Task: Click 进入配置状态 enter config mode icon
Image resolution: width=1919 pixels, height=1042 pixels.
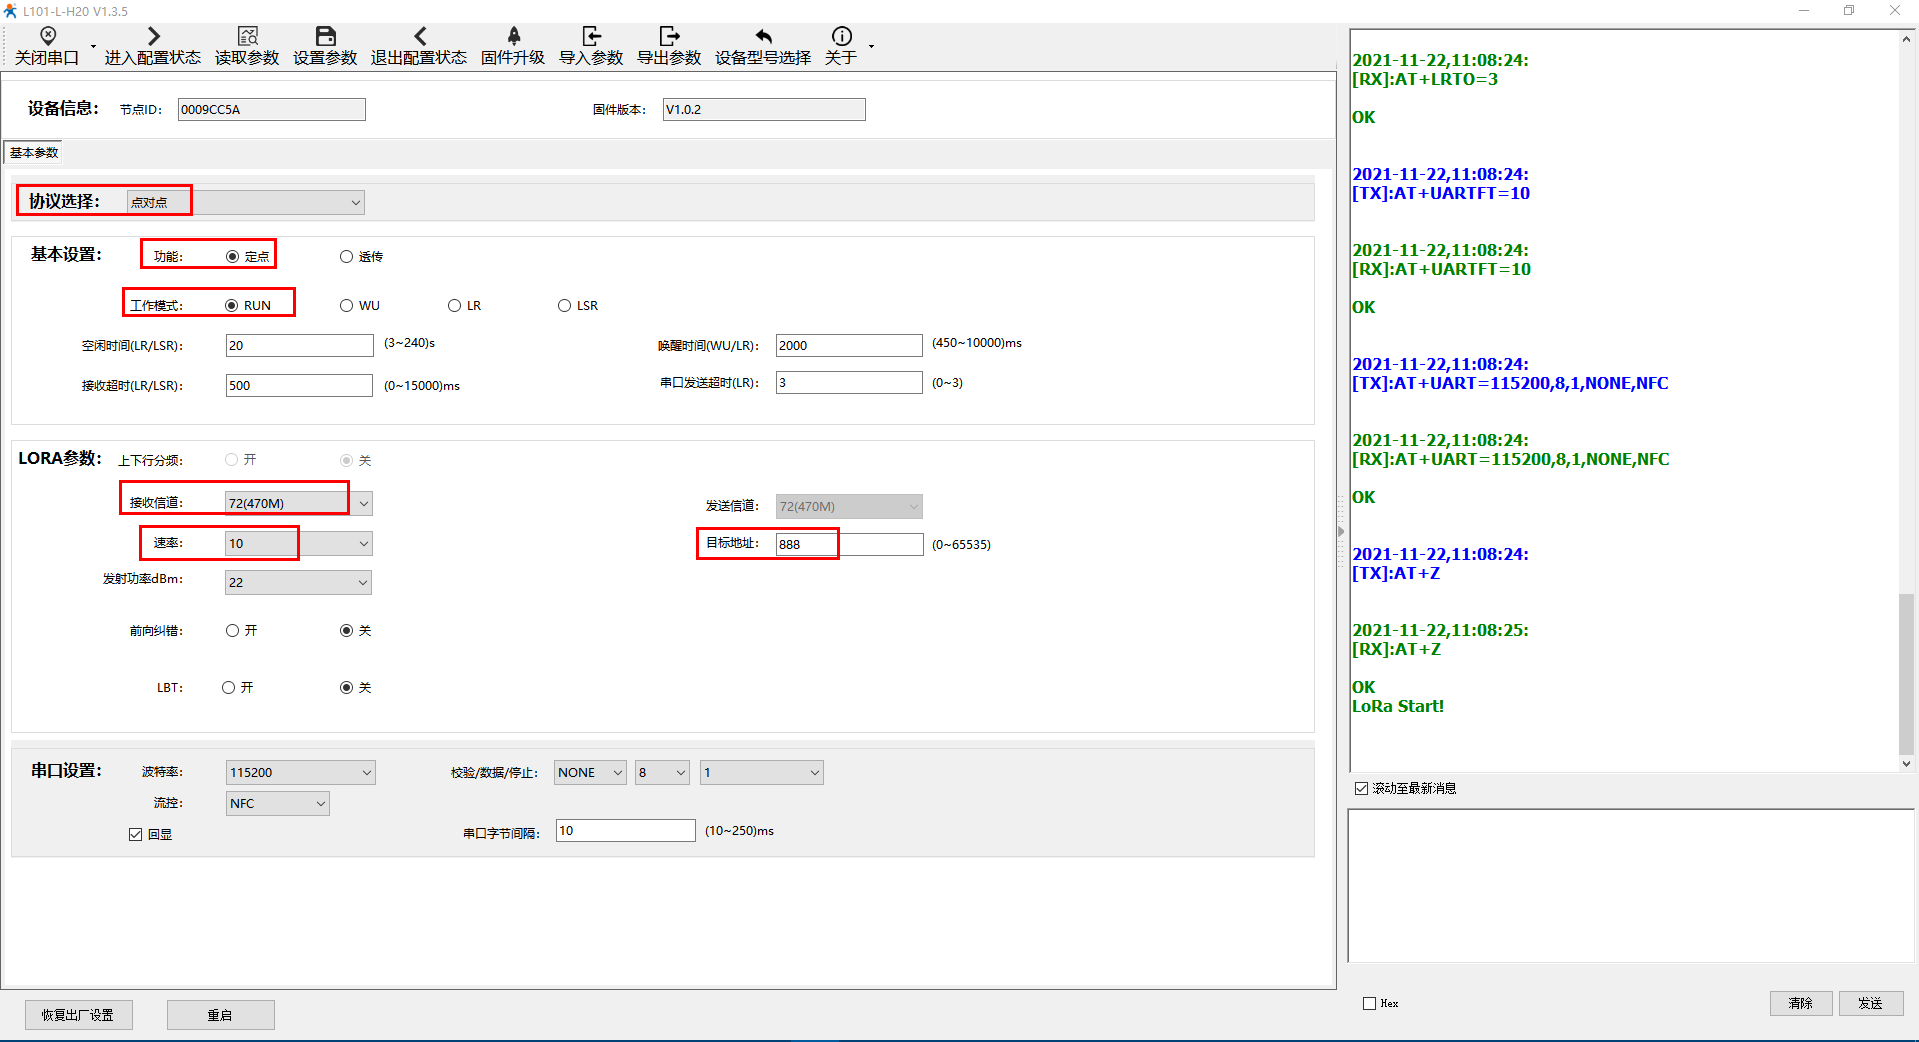Action: coord(153,37)
